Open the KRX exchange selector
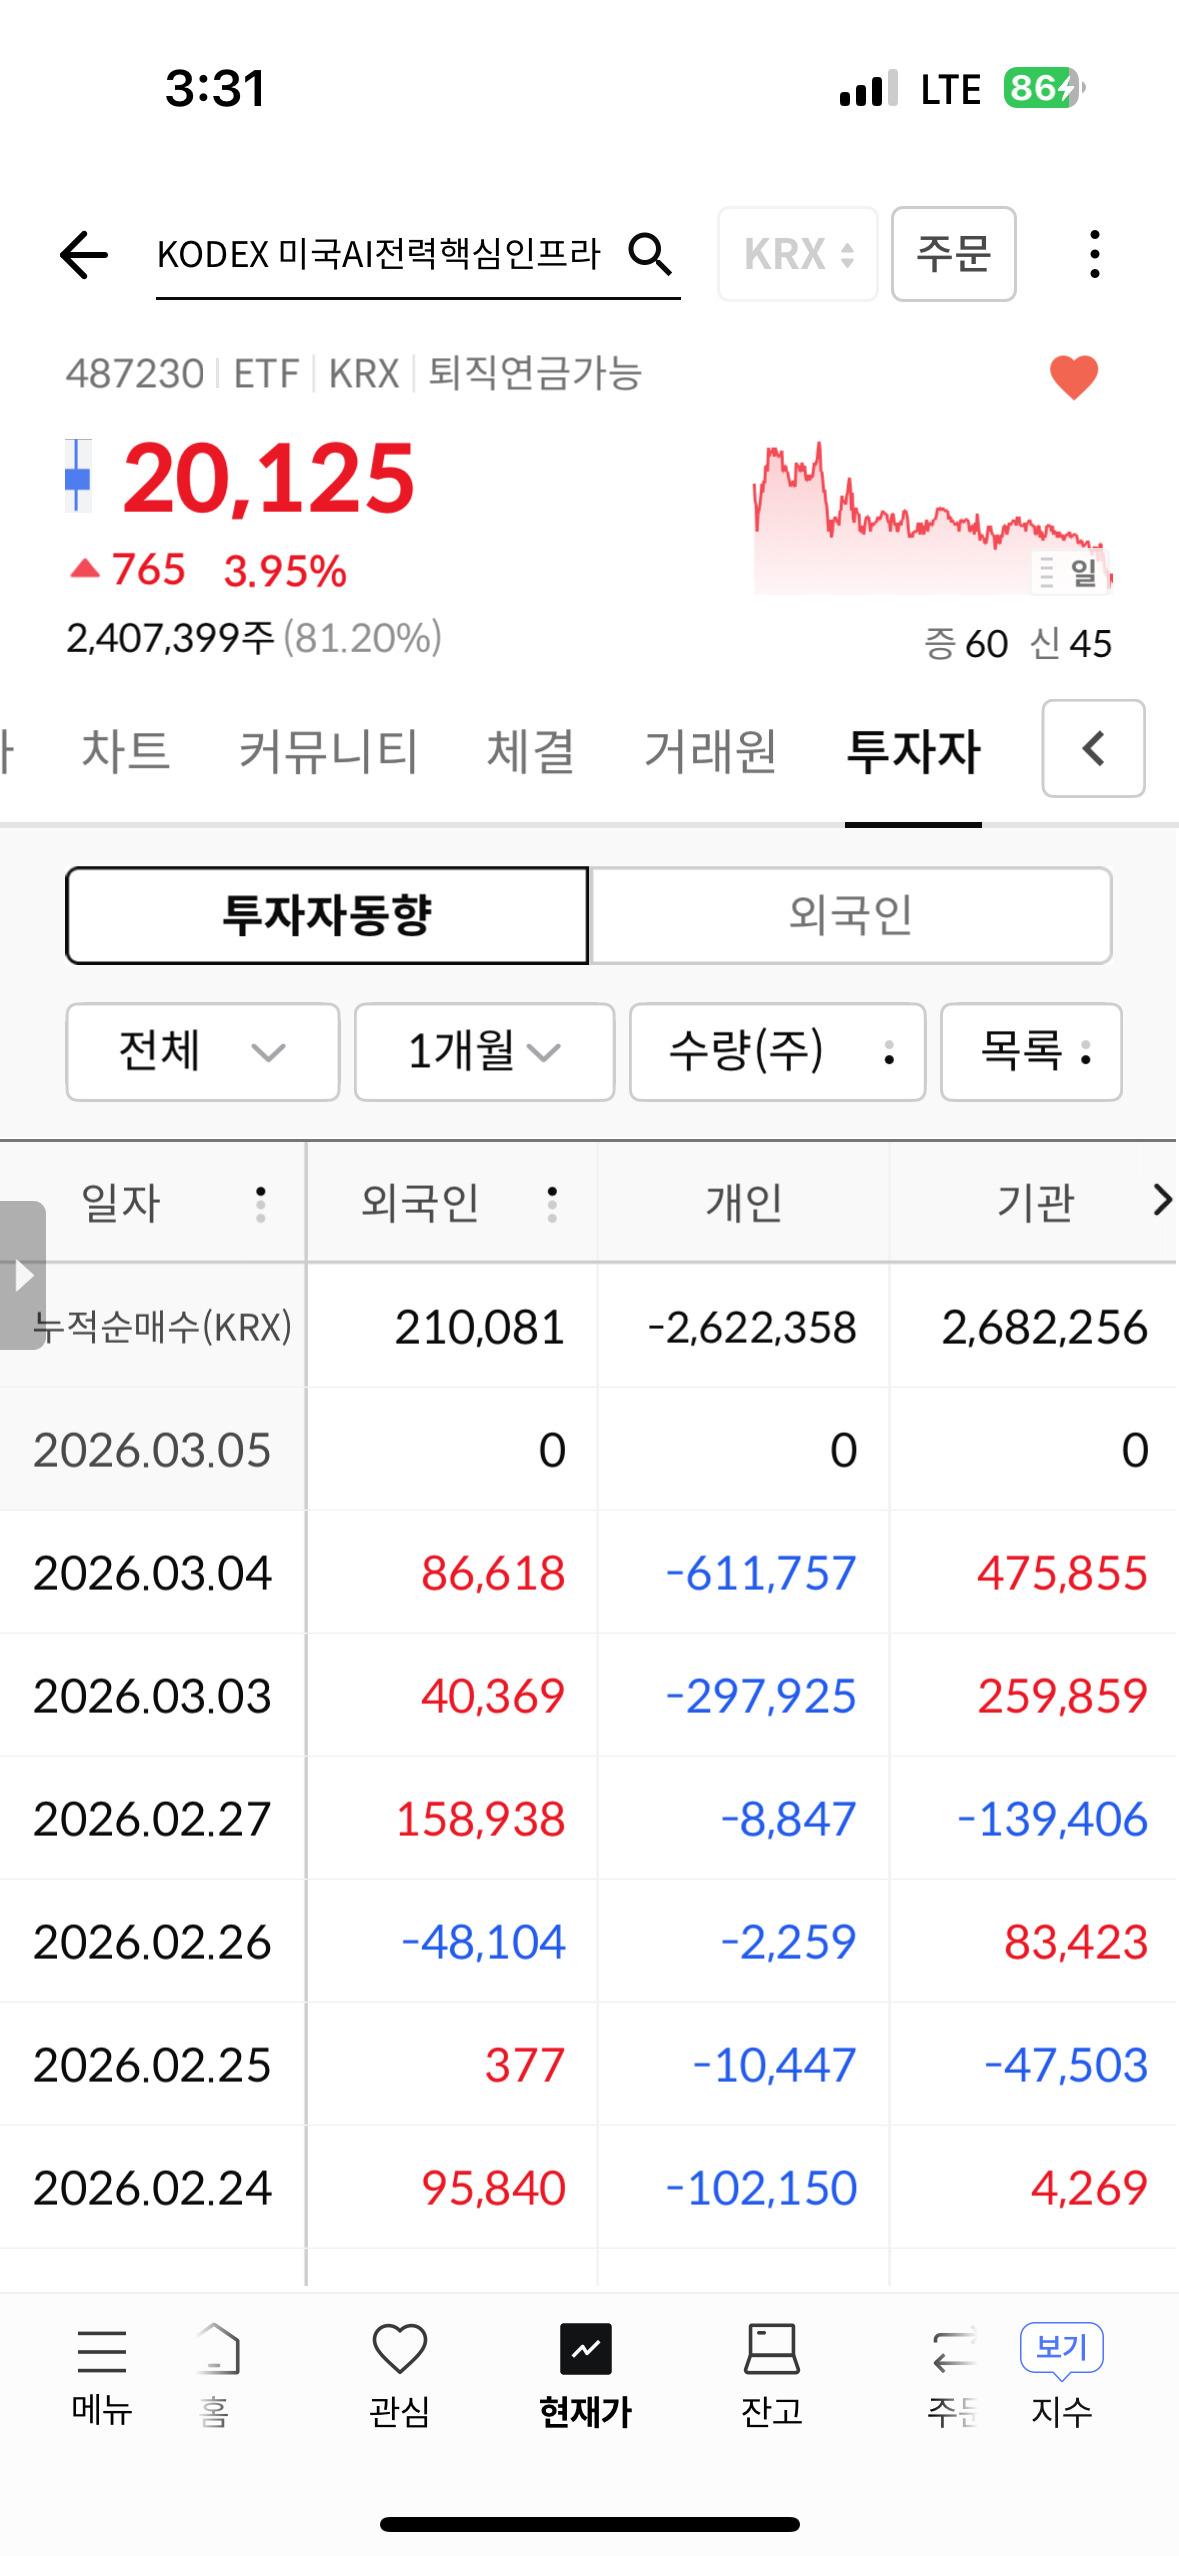Screen dimensions: 1179x2556 coord(797,255)
